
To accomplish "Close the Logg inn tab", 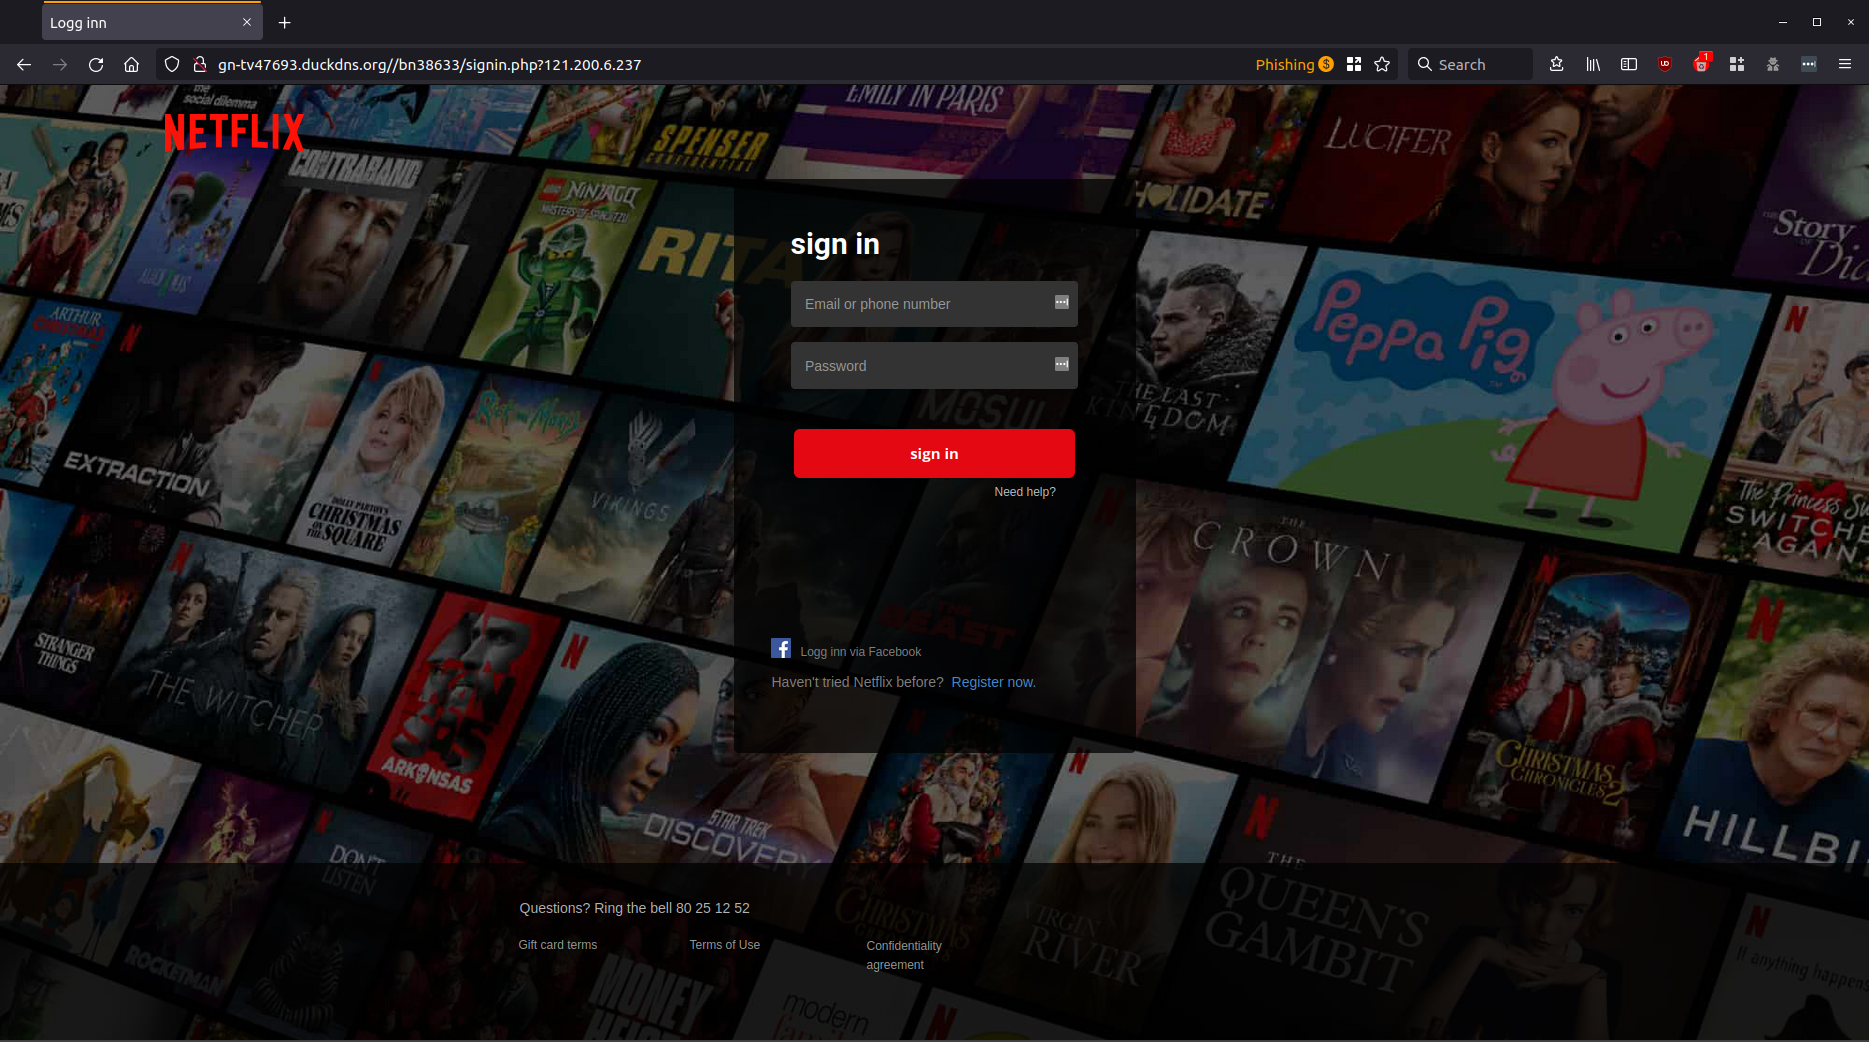I will point(247,22).
